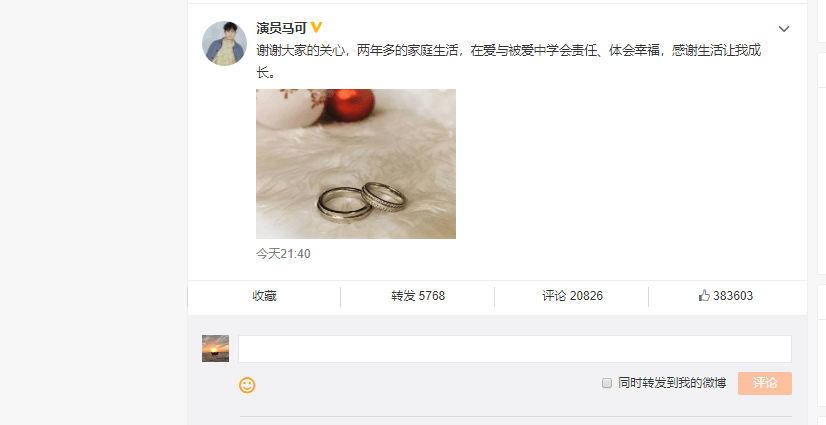Tick the 同时转发到我的微博 checkbox
The width and height of the screenshot is (826, 425).
click(x=607, y=383)
